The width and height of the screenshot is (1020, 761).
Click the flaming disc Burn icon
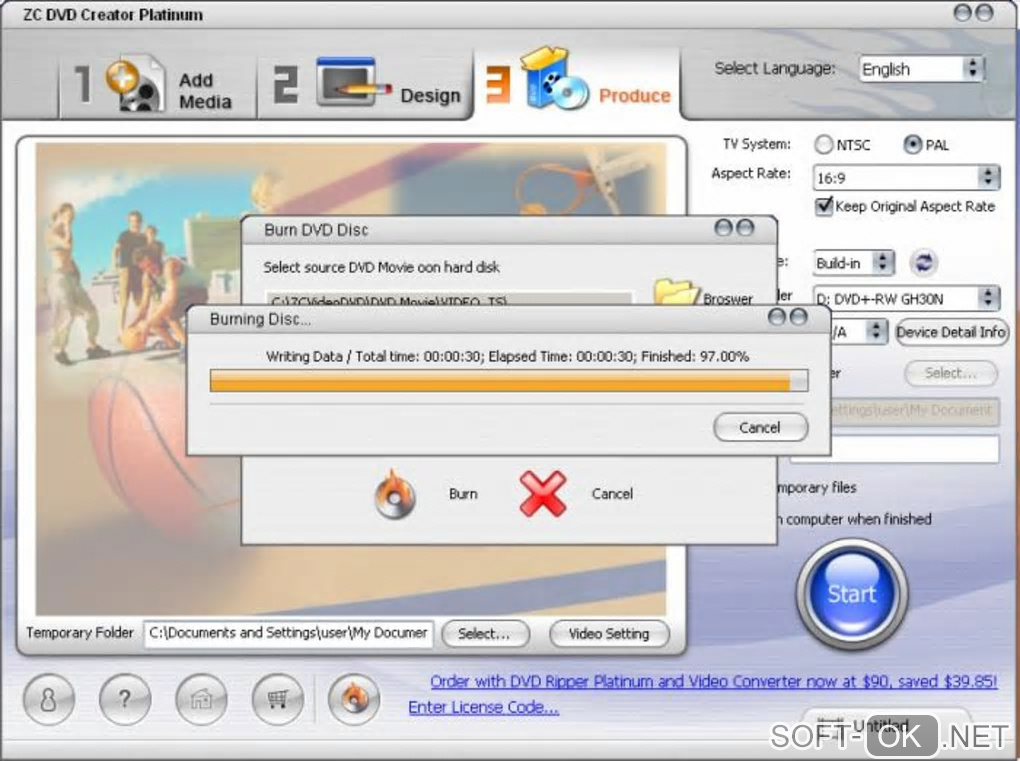[x=395, y=494]
